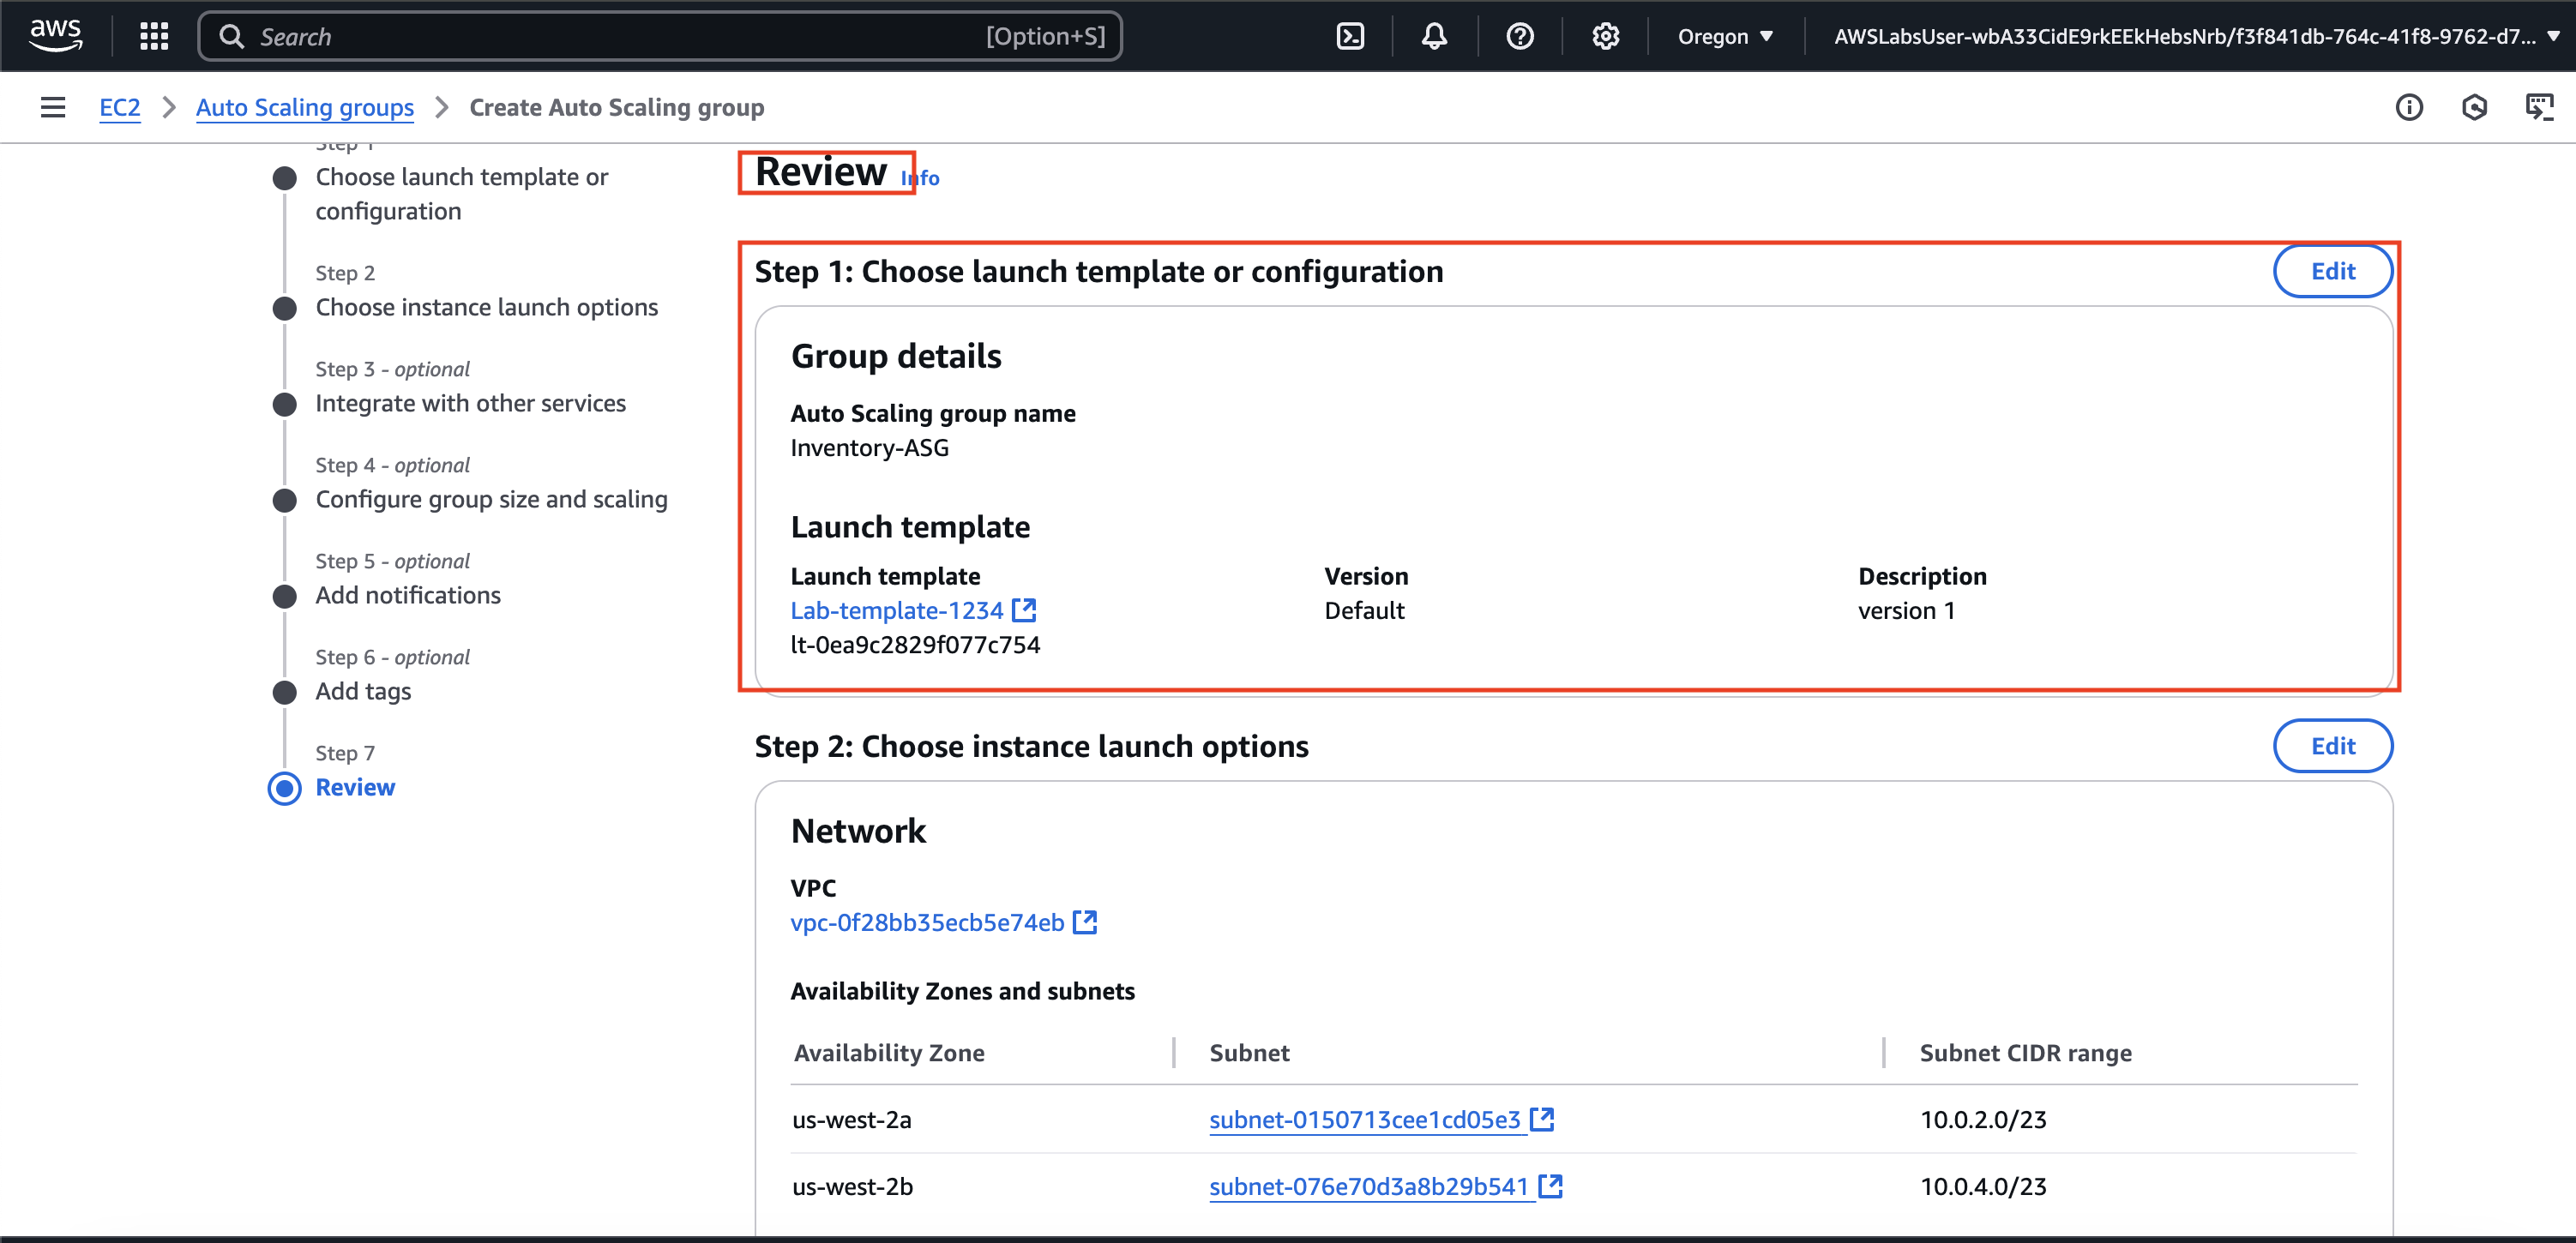Open external link icon beside Lab-template-1234

[x=1024, y=610]
